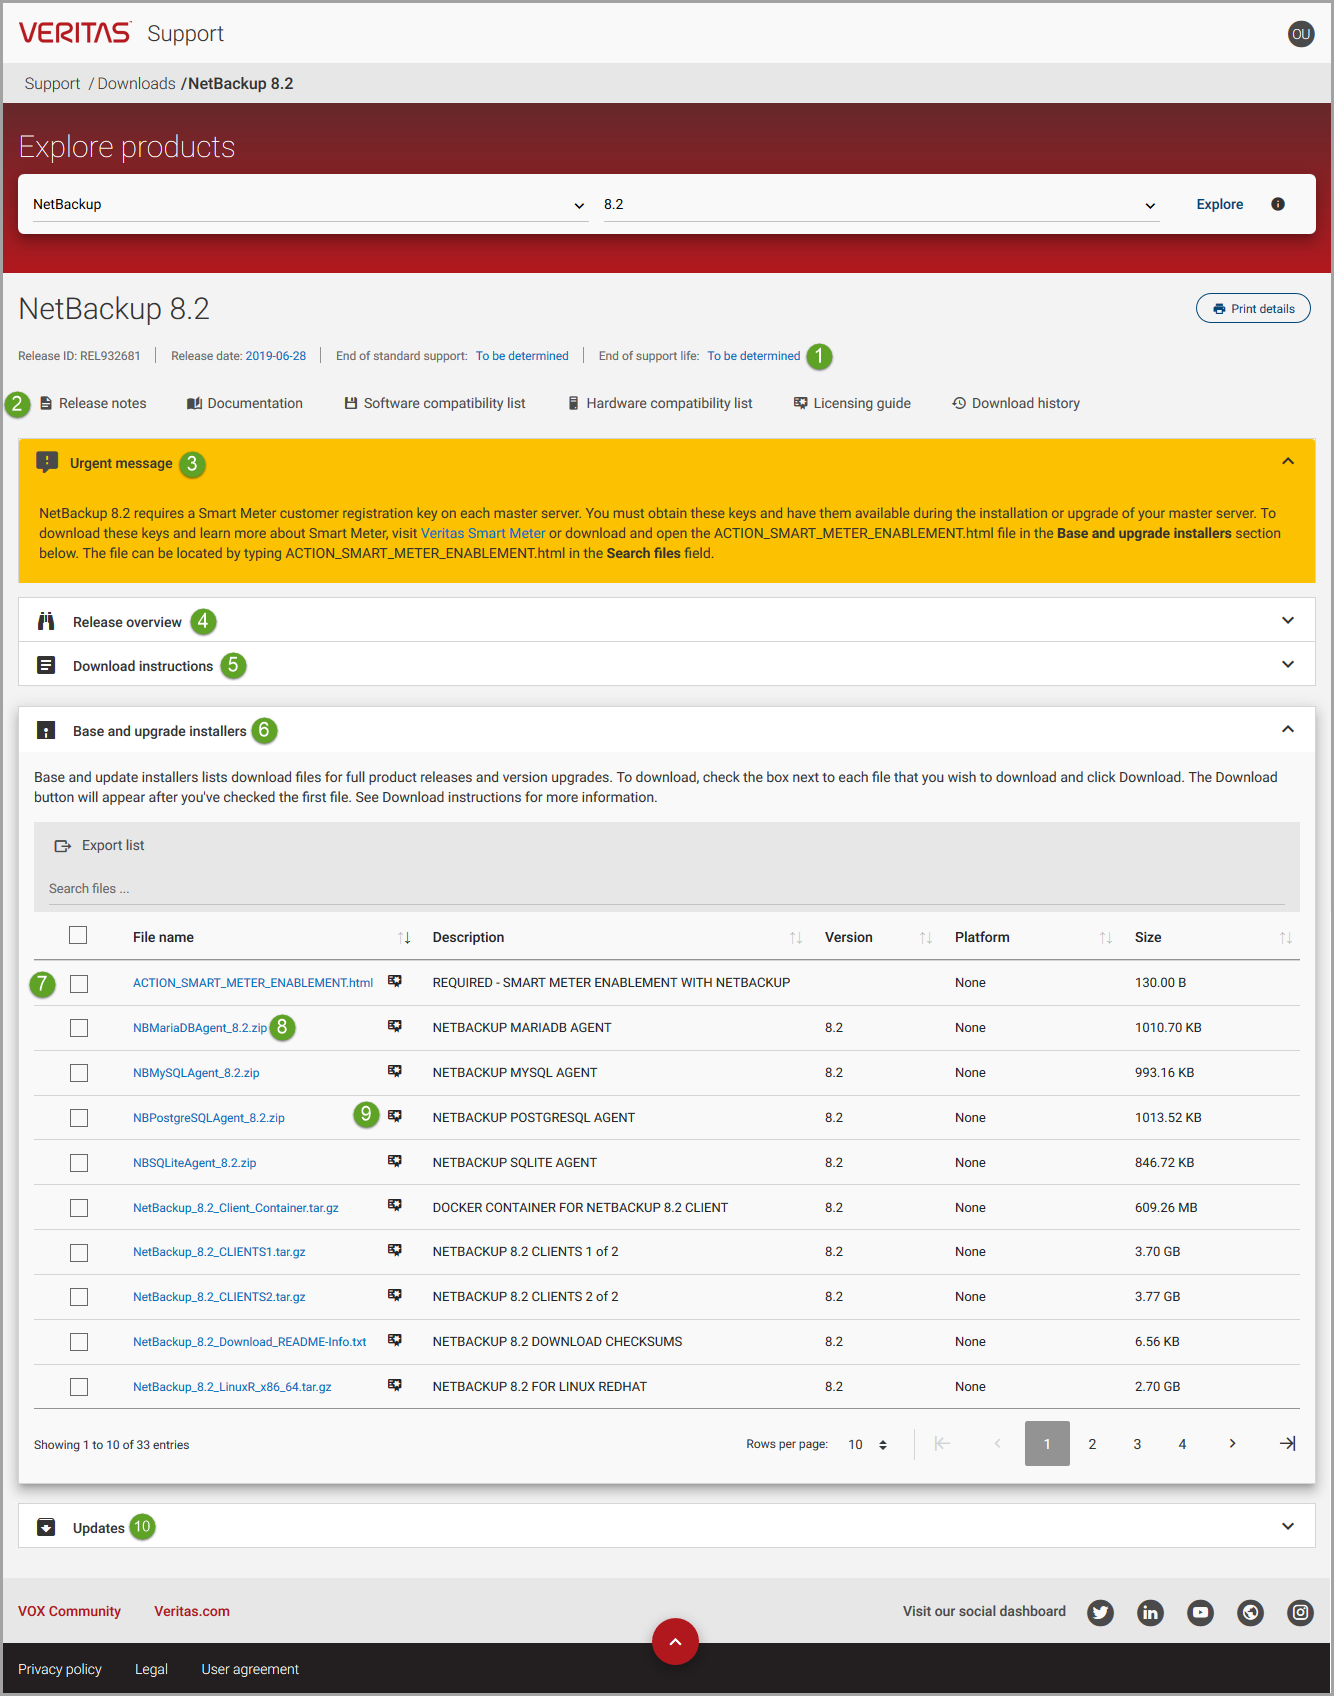Check the box for NetBackup_8.2_Client_Container.tar.gz
The image size is (1334, 1696).
79,1208
